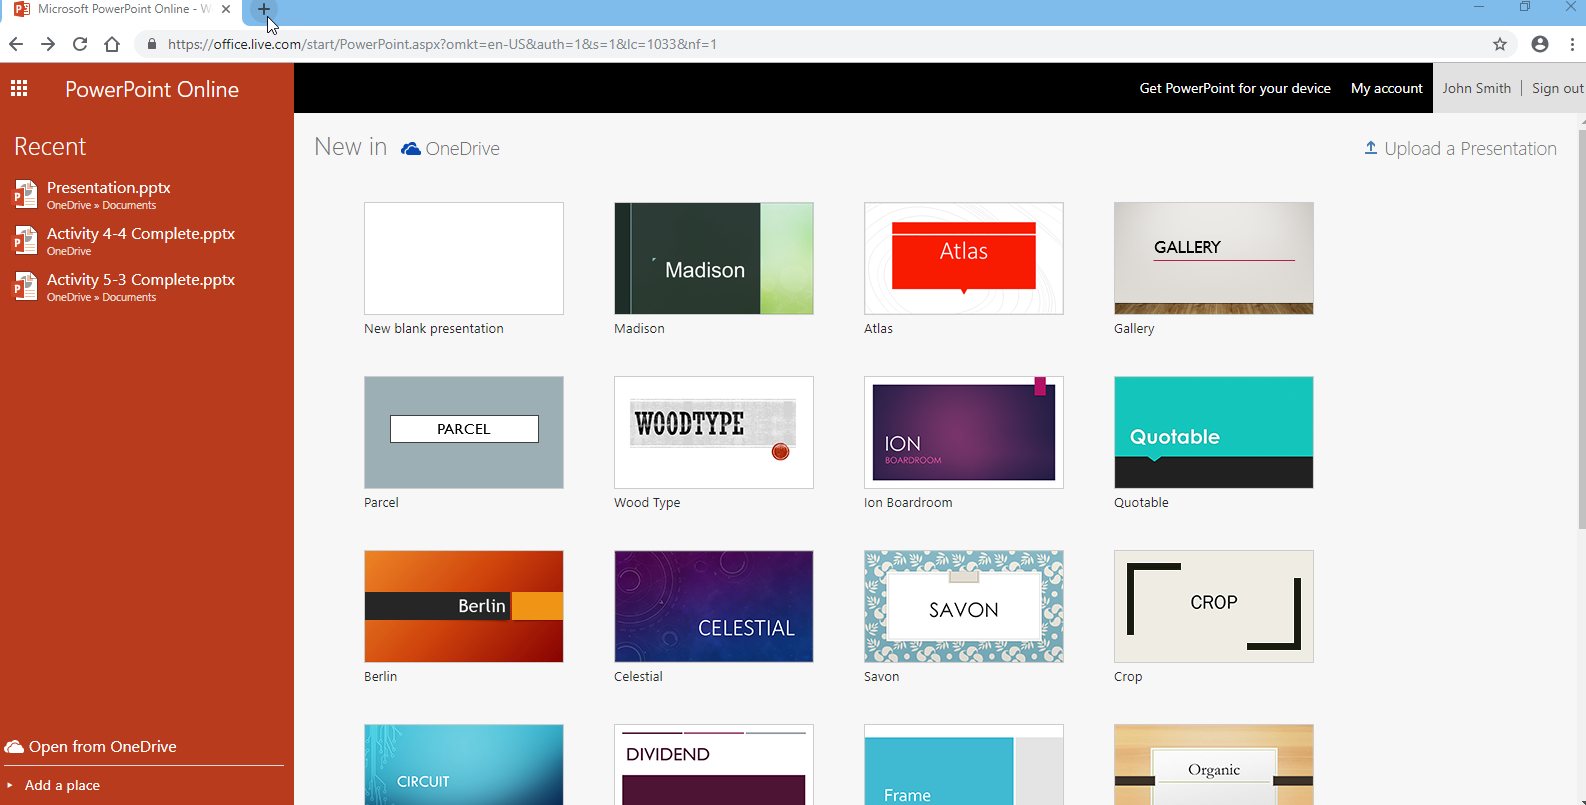Choose the Dividend theme thumbnail

coord(714,764)
